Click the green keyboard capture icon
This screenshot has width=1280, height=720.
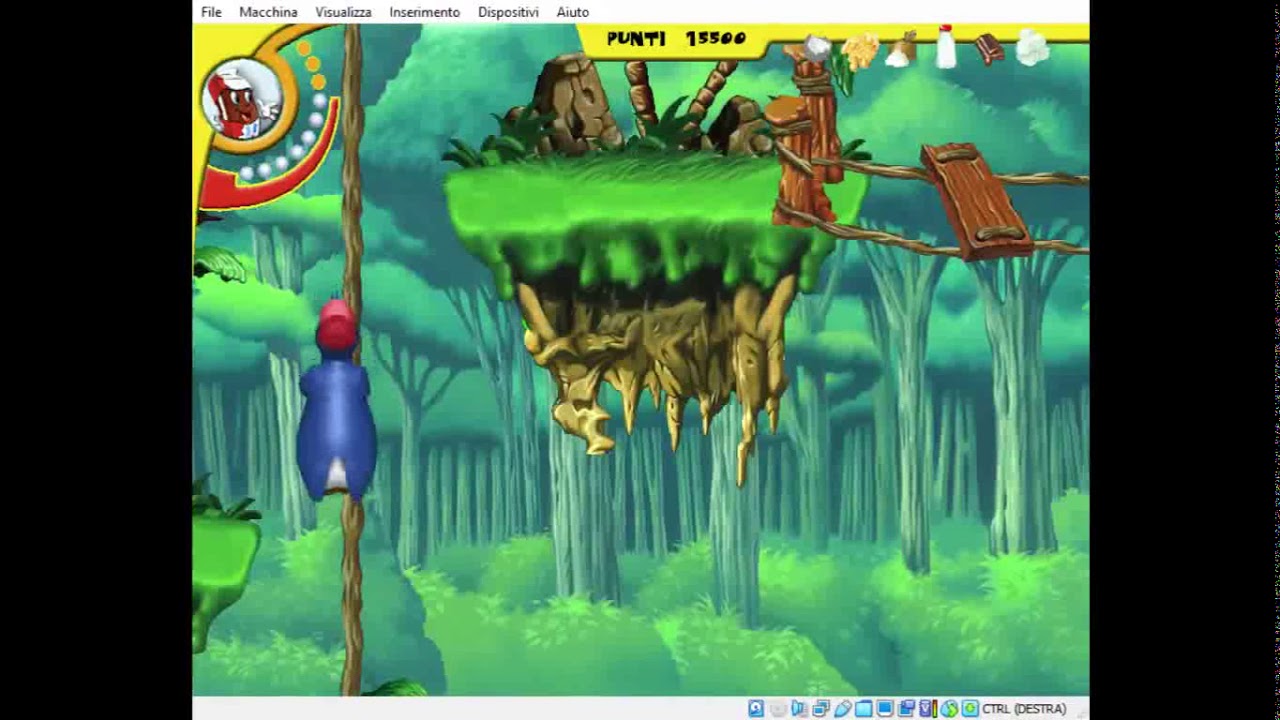point(970,709)
